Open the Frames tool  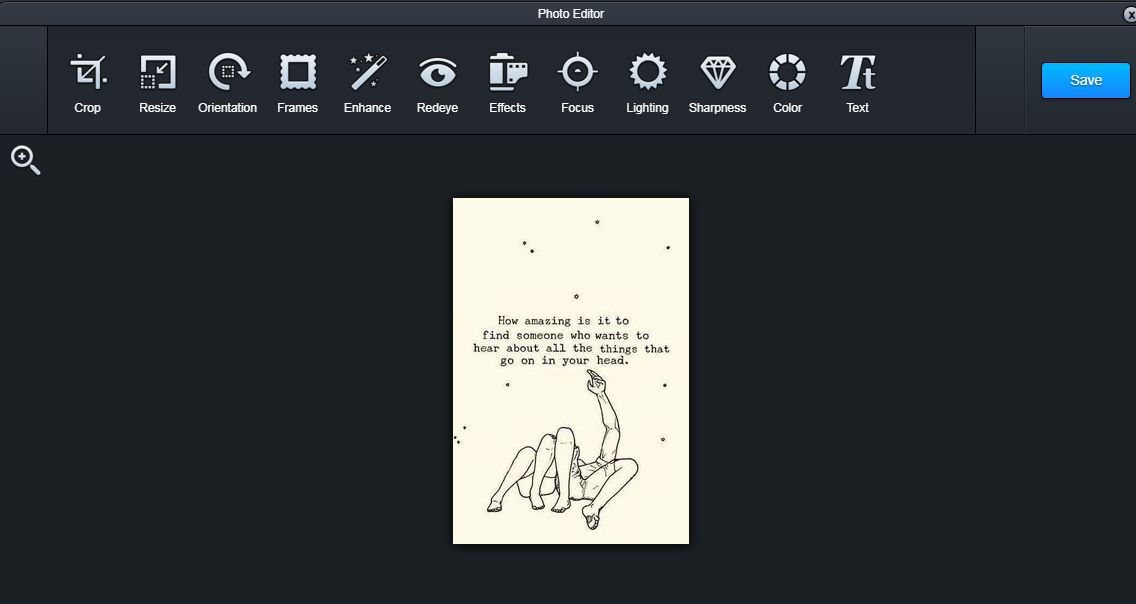[x=298, y=72]
